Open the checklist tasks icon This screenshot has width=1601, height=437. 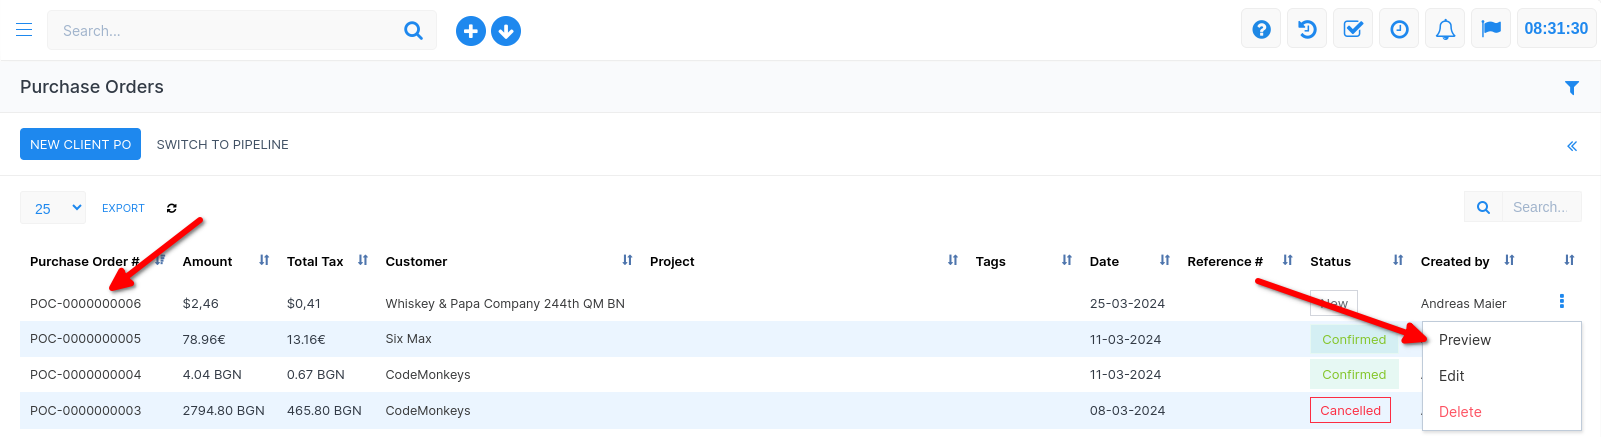click(x=1353, y=29)
